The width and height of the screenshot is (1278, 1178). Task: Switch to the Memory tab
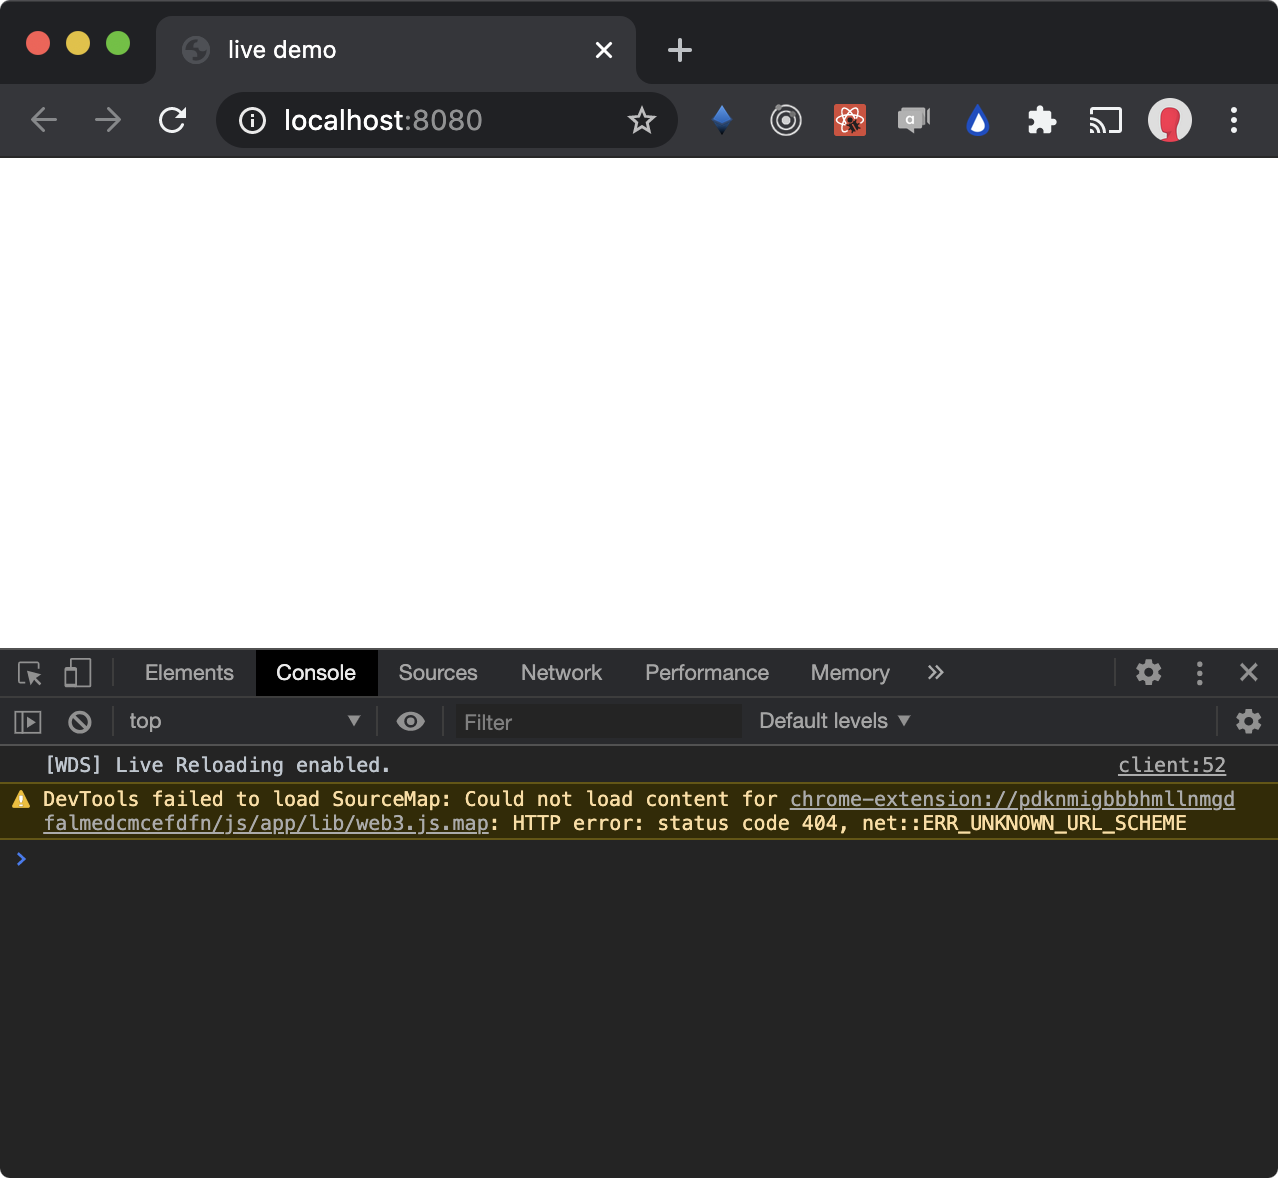tap(850, 673)
